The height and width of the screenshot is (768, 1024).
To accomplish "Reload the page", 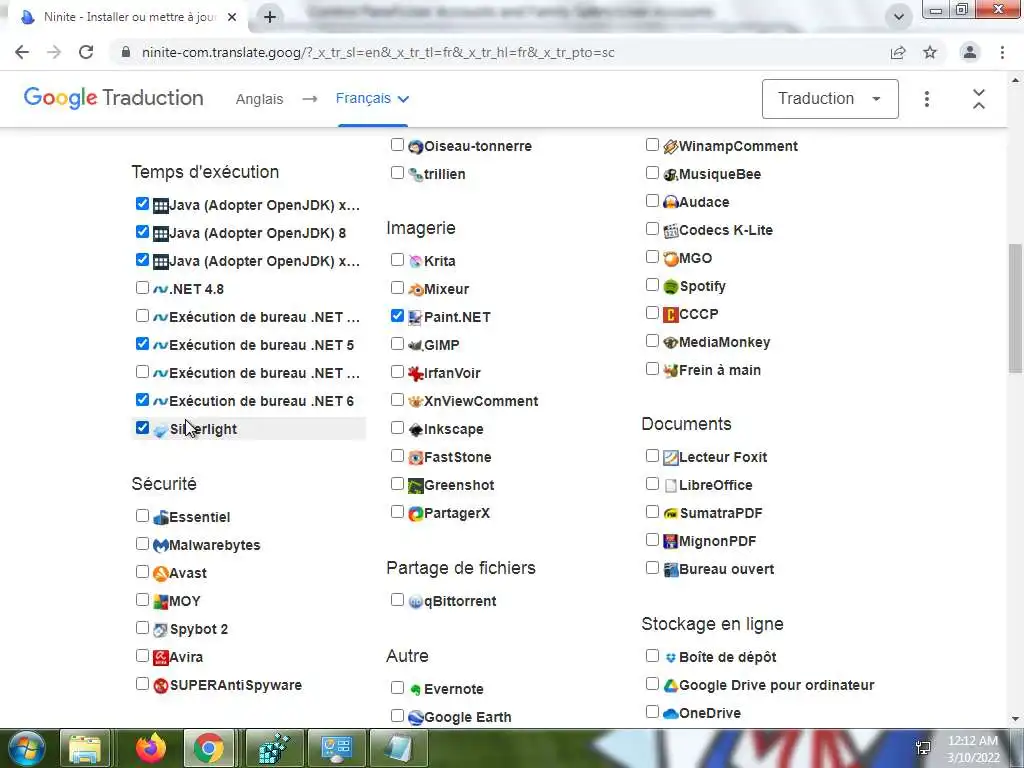I will pos(86,52).
